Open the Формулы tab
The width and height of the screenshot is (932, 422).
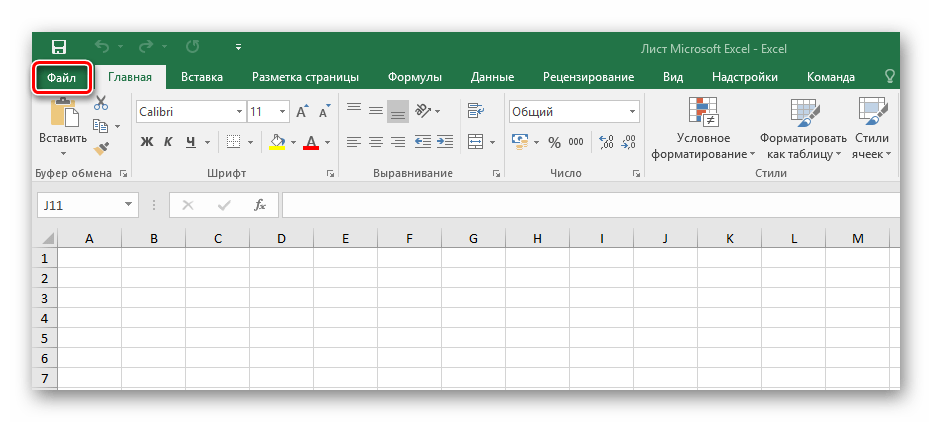415,77
